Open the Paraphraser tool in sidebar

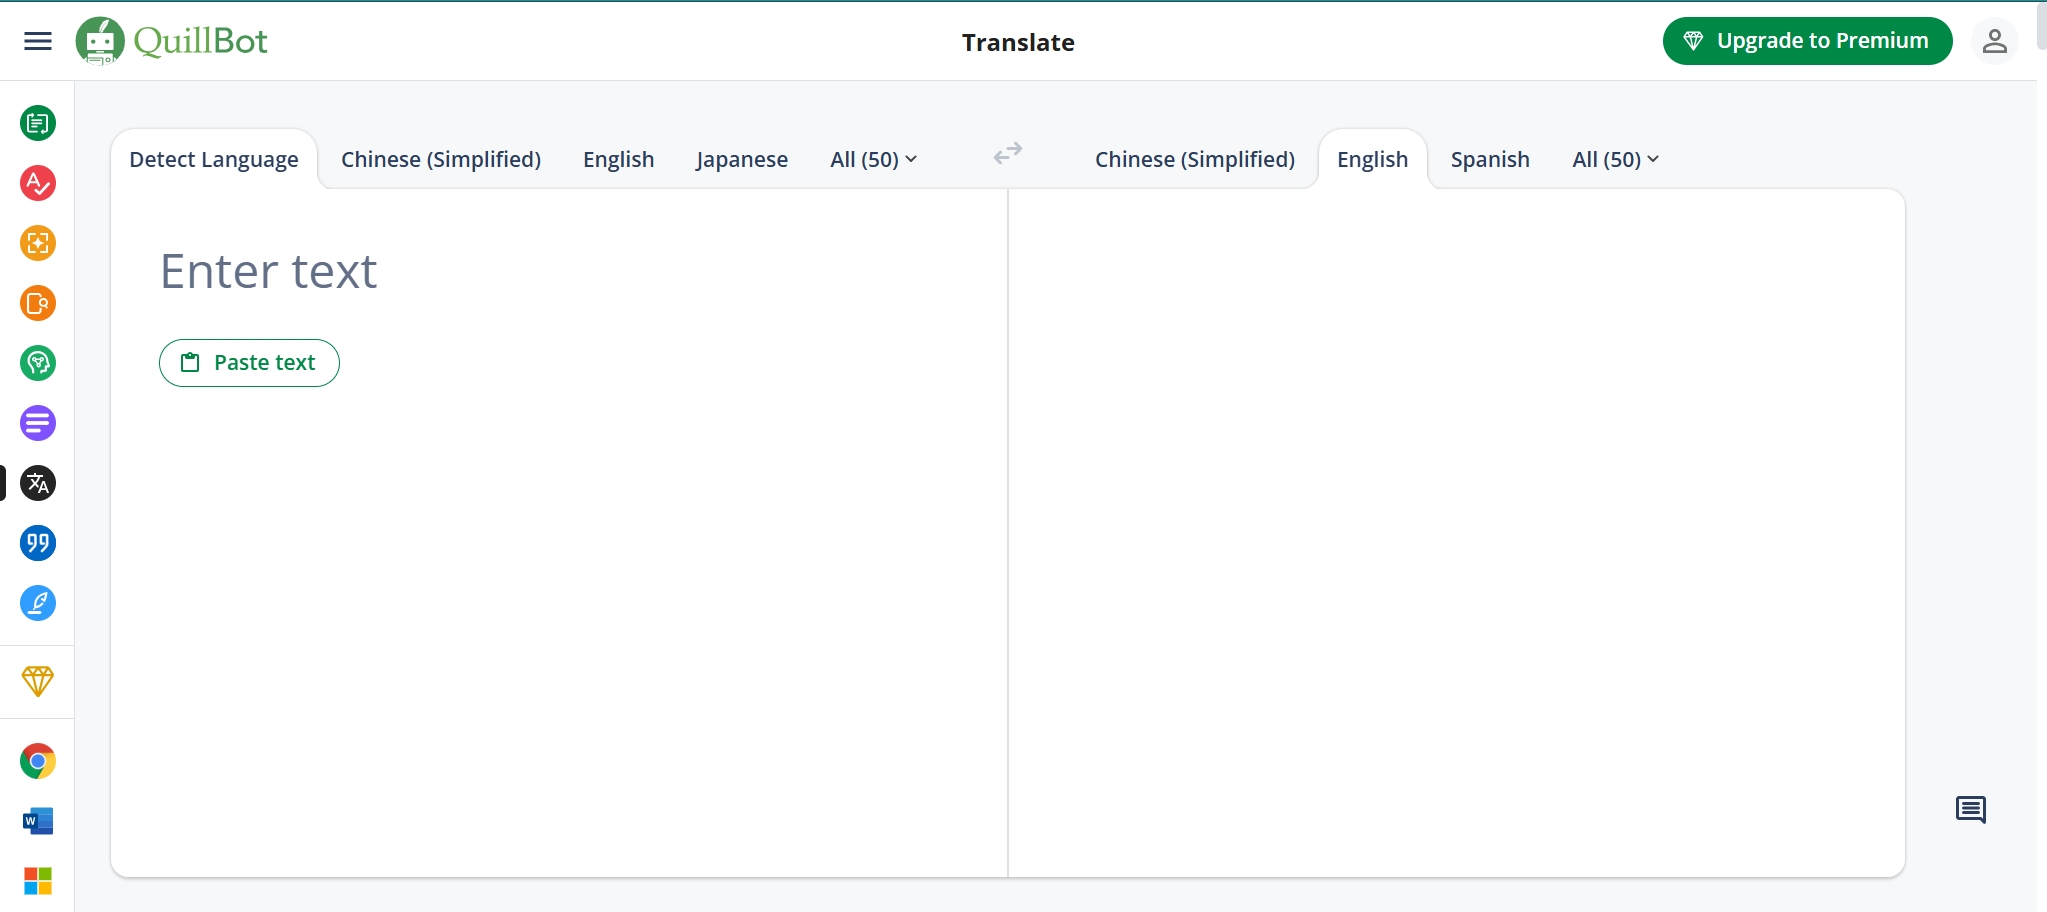(38, 123)
